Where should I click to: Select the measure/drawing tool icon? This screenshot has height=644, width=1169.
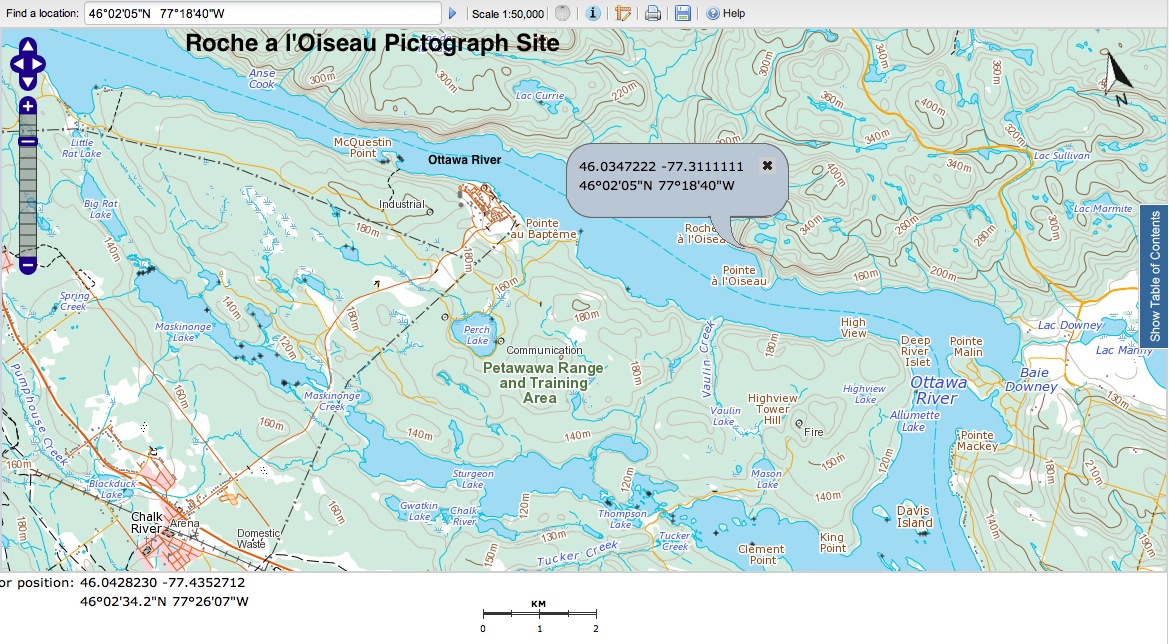point(623,14)
